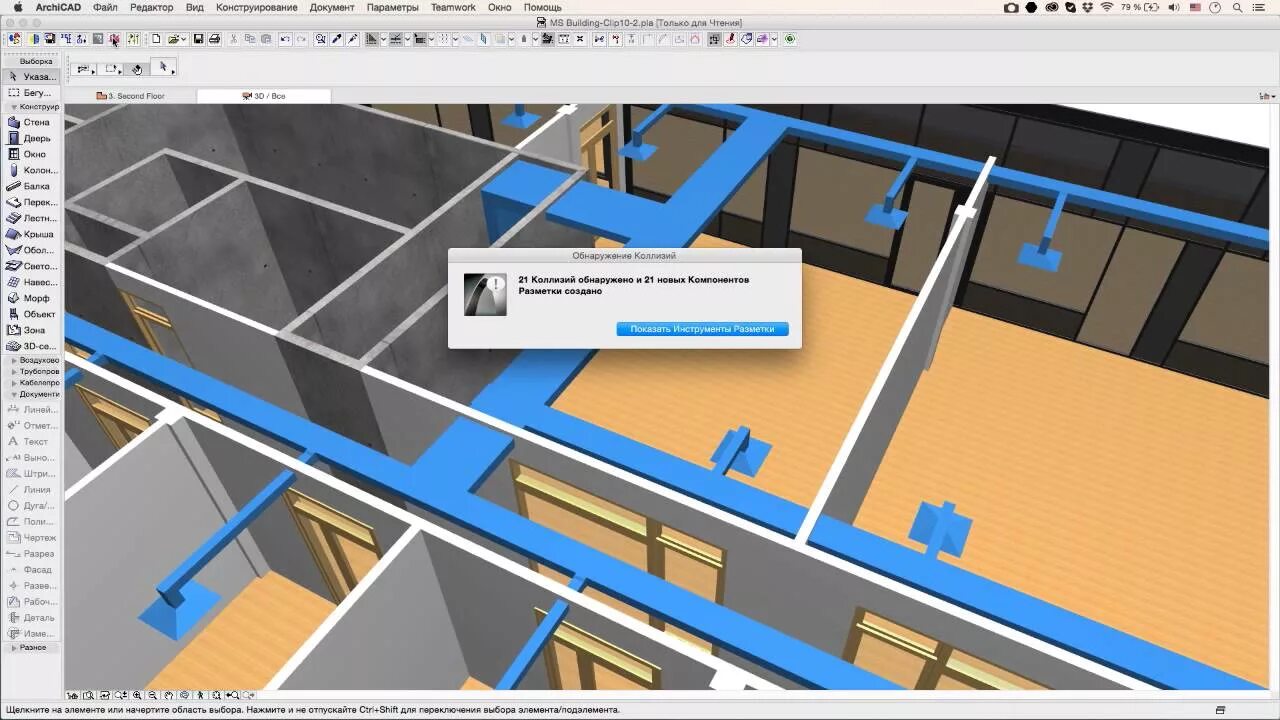The height and width of the screenshot is (720, 1280).
Task: Click the Wi-Fi status icon
Action: (x=1107, y=7)
